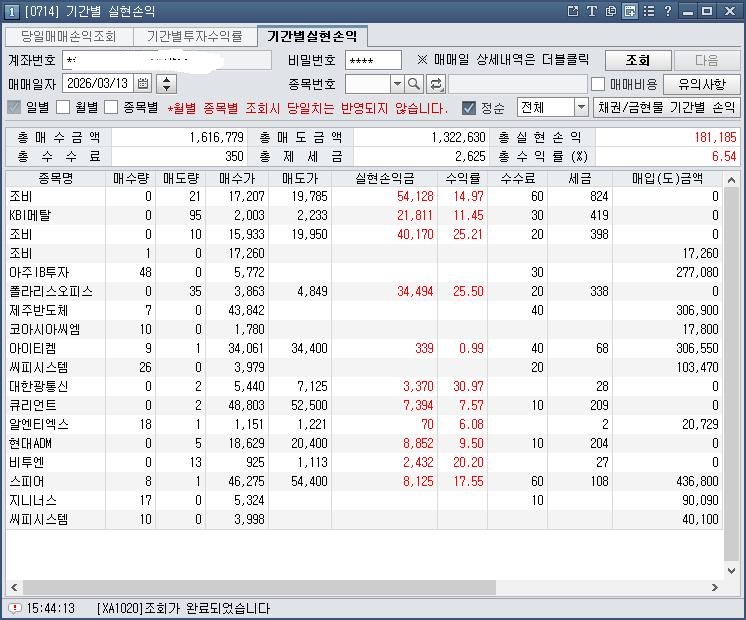
Task: Select the 코아시아씨엠 row
Action: point(364,329)
